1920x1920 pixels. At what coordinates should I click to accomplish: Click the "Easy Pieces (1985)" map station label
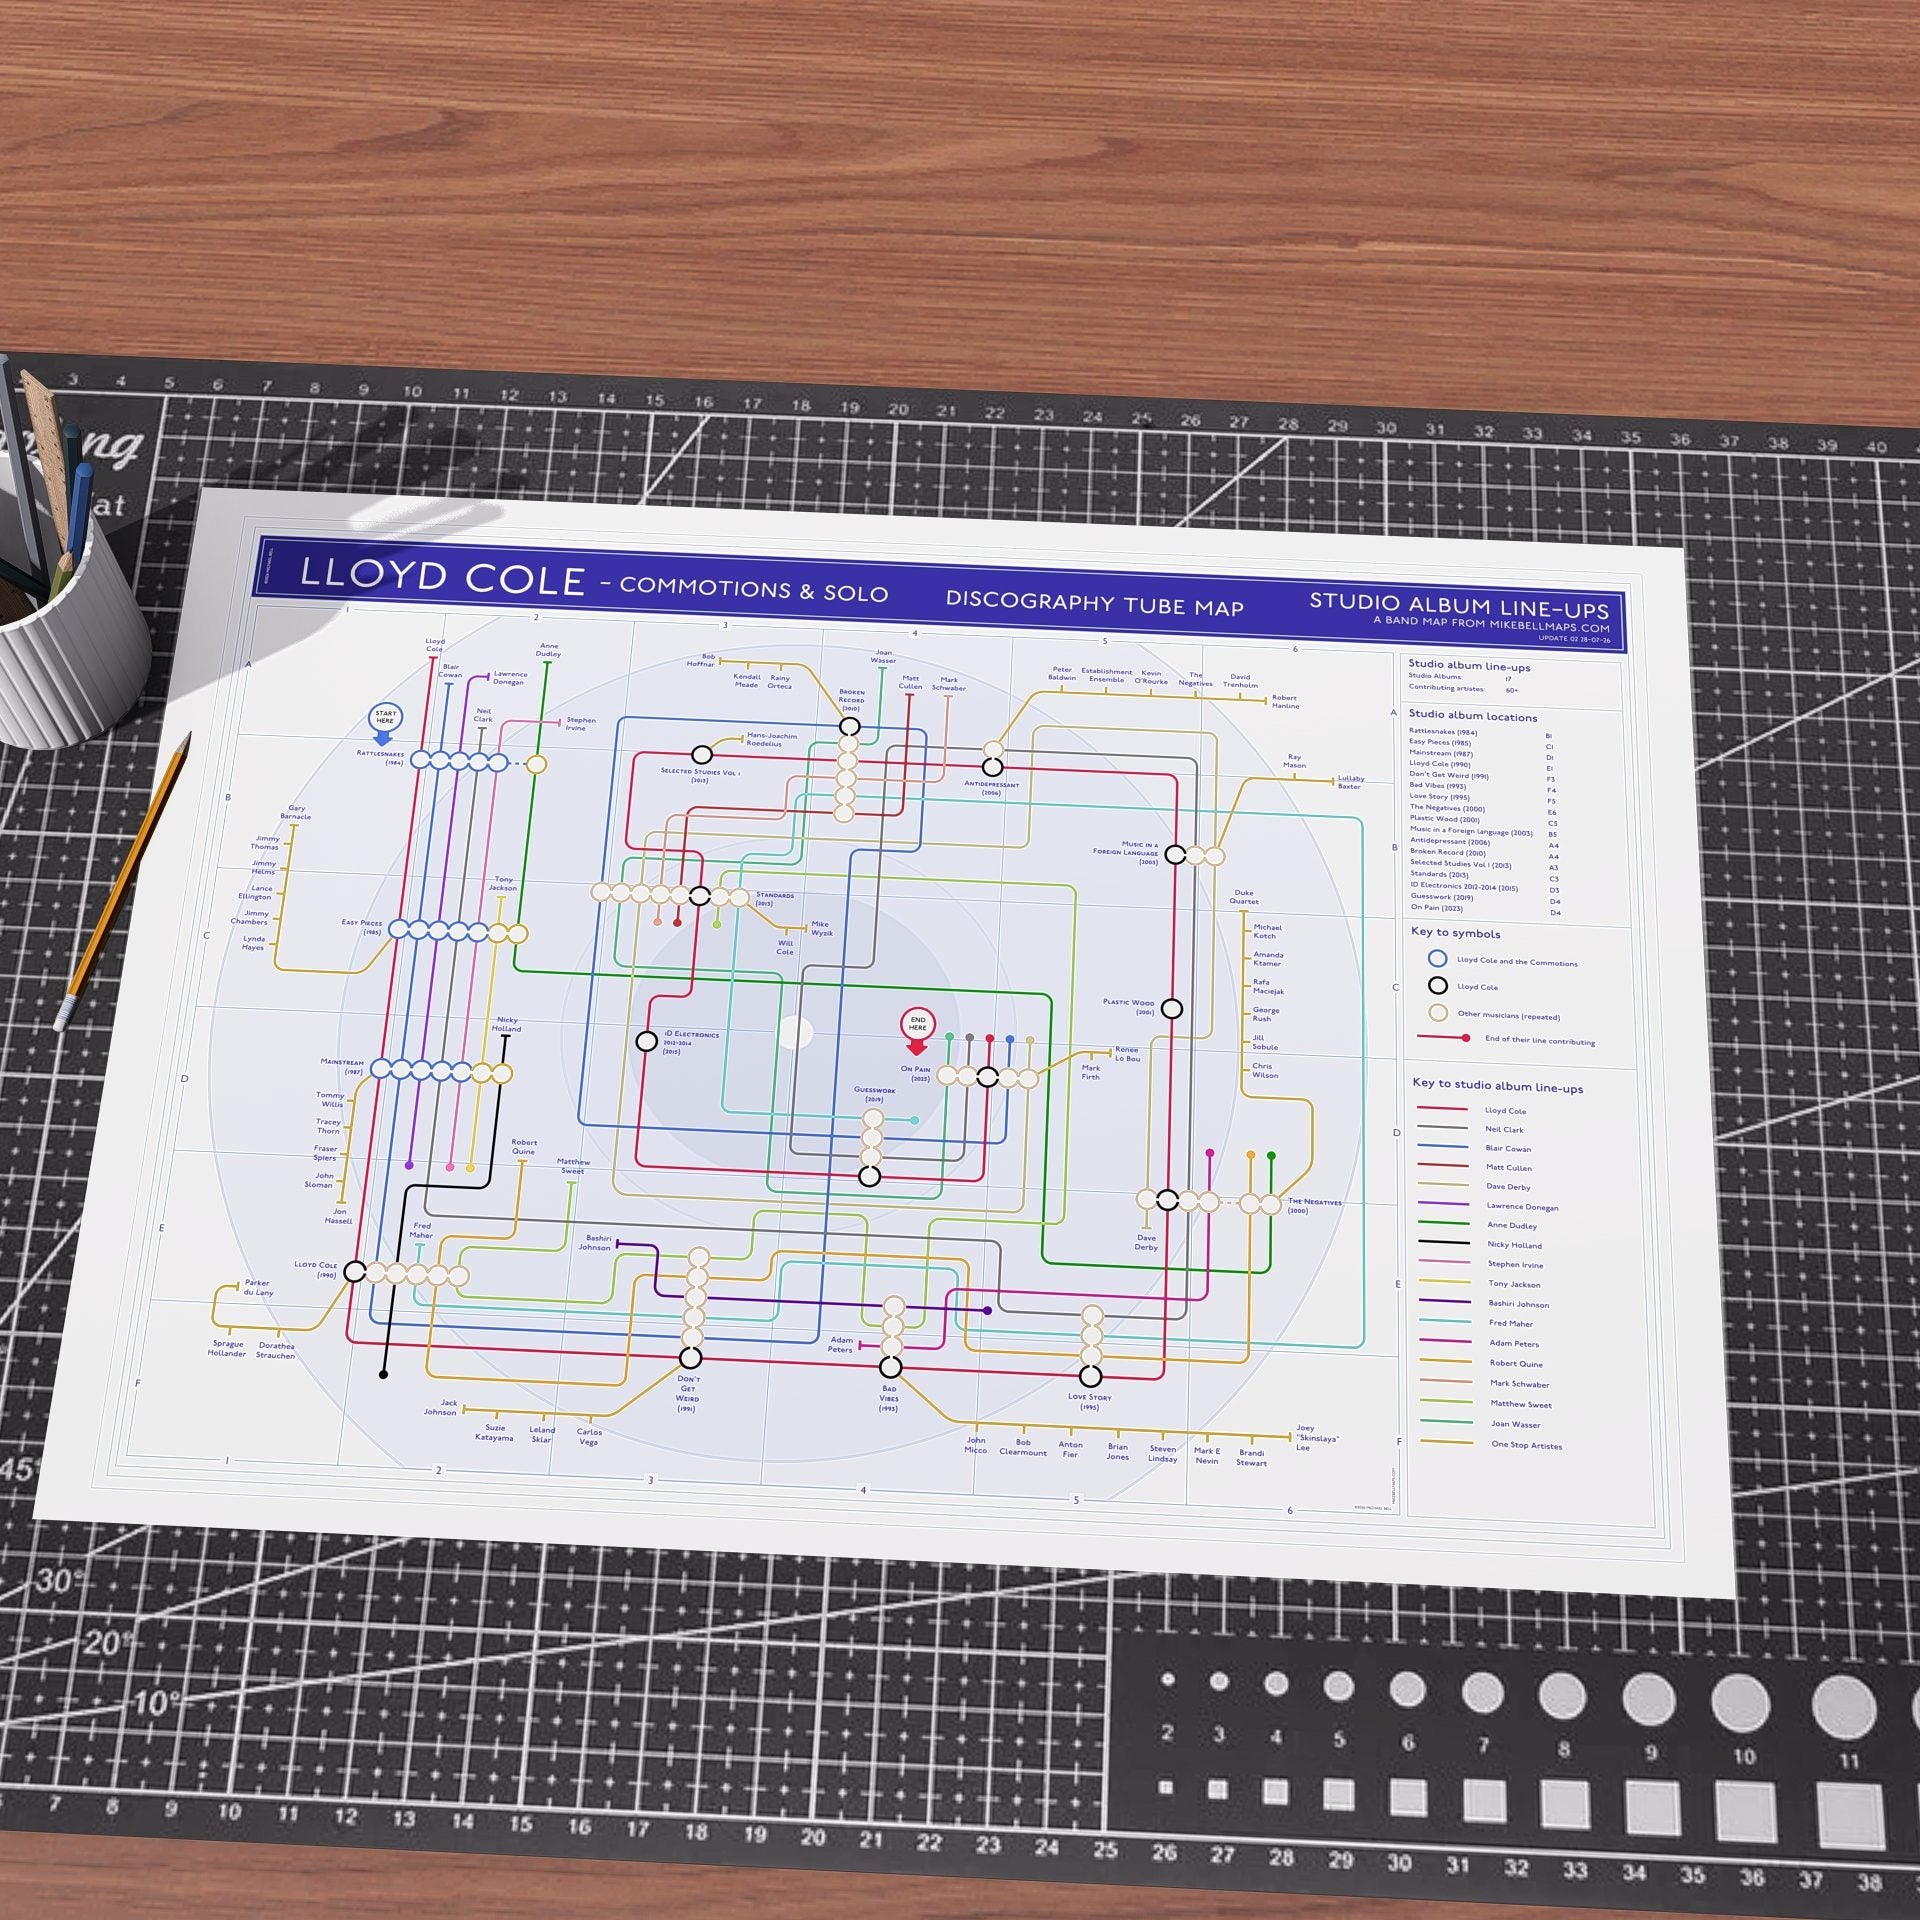tap(362, 926)
